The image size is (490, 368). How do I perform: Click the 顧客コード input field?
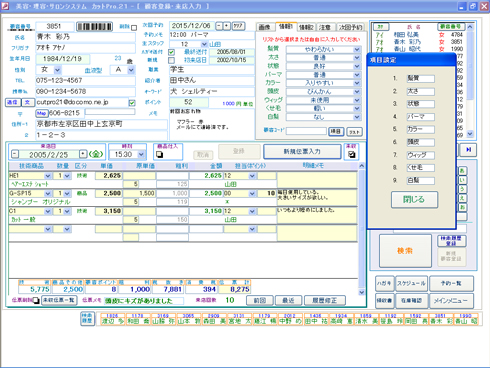306,131
